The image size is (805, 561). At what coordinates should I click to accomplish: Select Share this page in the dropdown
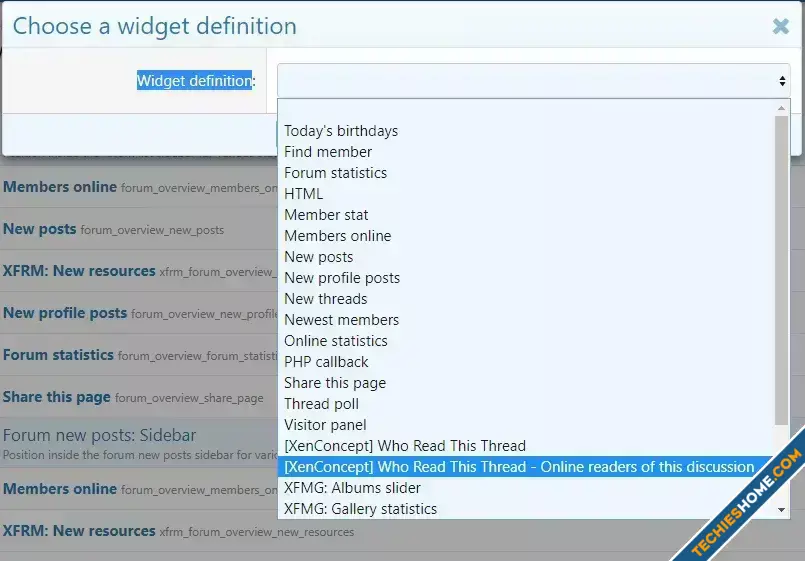click(526, 383)
